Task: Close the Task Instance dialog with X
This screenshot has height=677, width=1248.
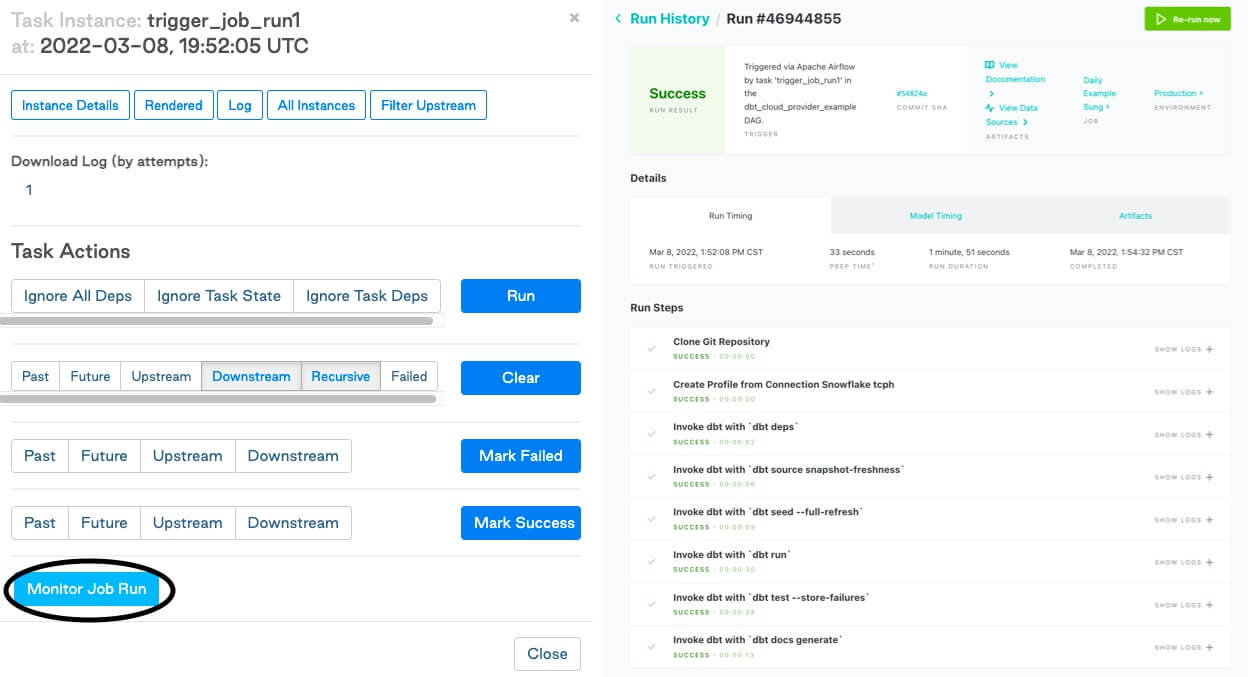Action: click(574, 18)
